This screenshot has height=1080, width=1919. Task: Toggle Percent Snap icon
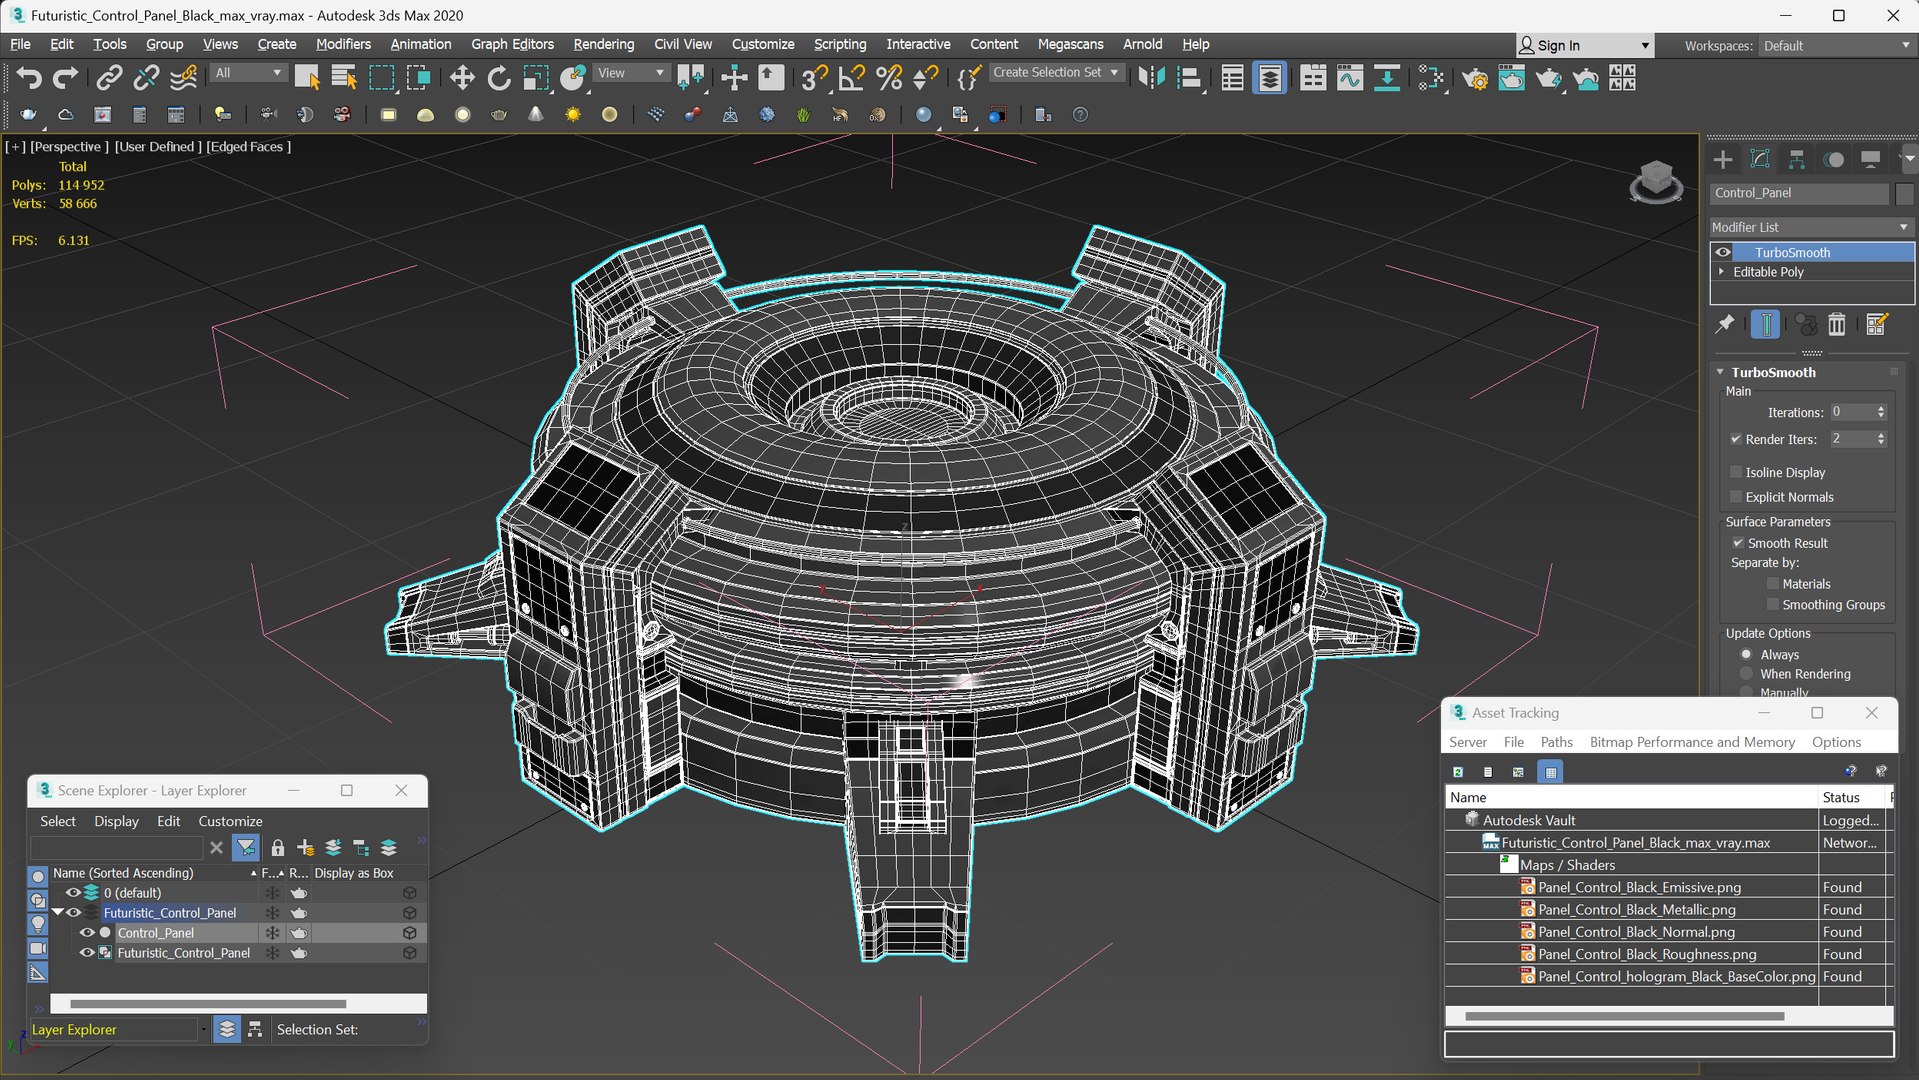click(888, 77)
